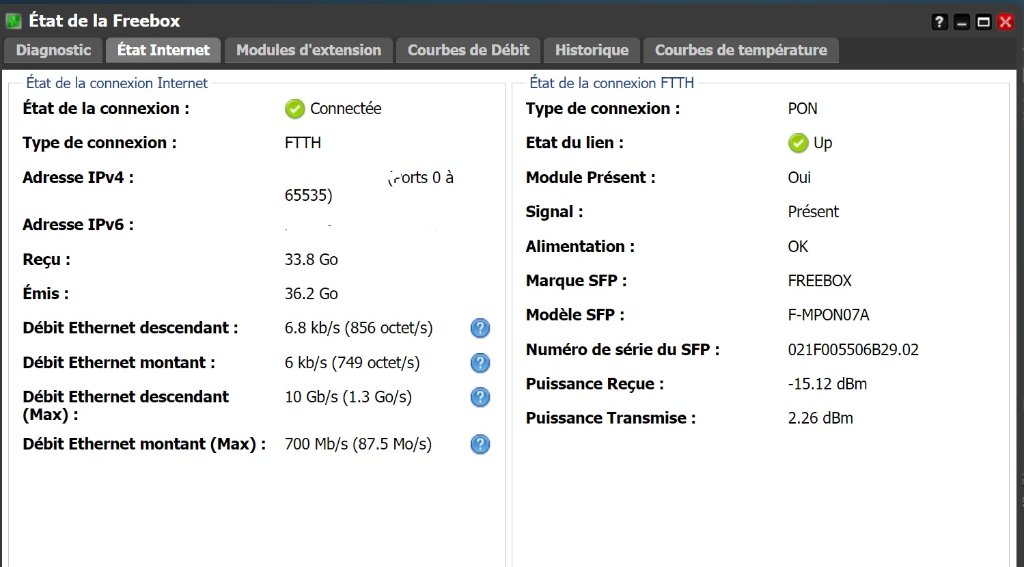Click the green Connectée status checkmark

[x=294, y=109]
